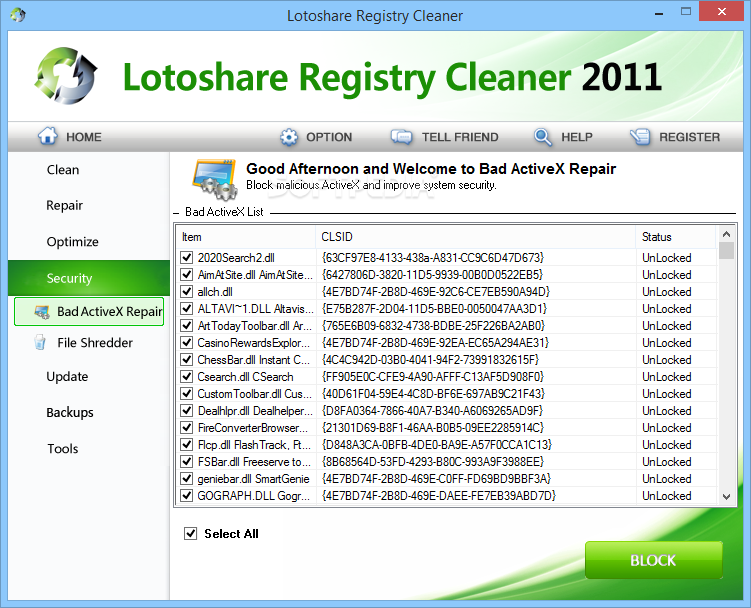Screen dimensions: 751x608
Task: Sort by the Item column header
Action: tap(246, 237)
